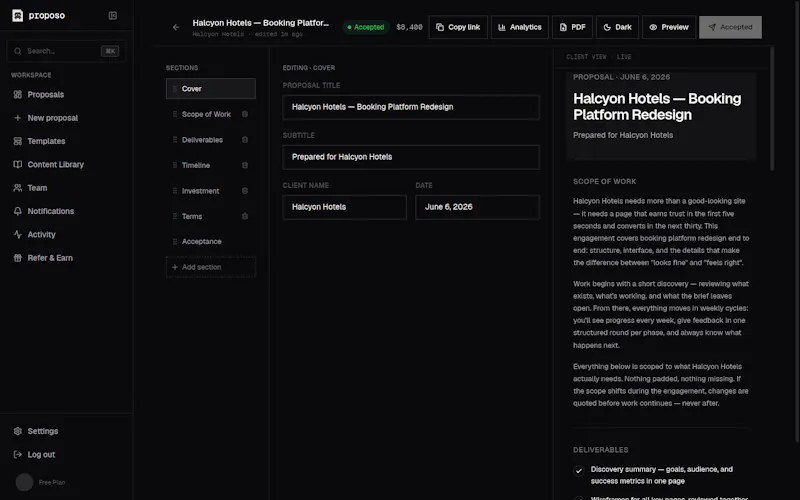Select the Scope of Work section
Image resolution: width=800 pixels, height=500 pixels.
point(206,114)
